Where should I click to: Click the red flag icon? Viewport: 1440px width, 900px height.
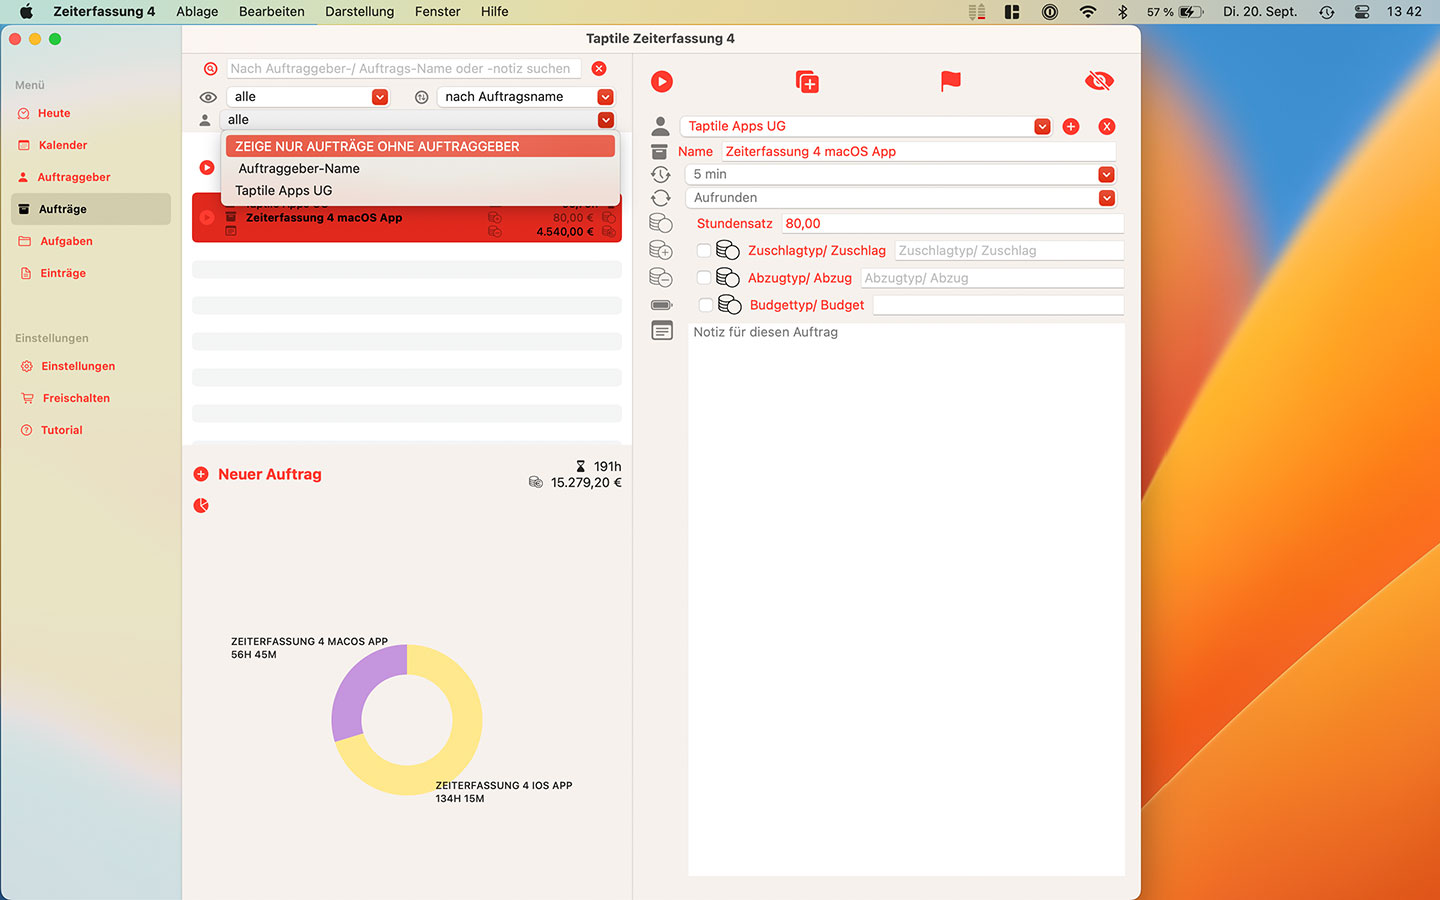[951, 81]
